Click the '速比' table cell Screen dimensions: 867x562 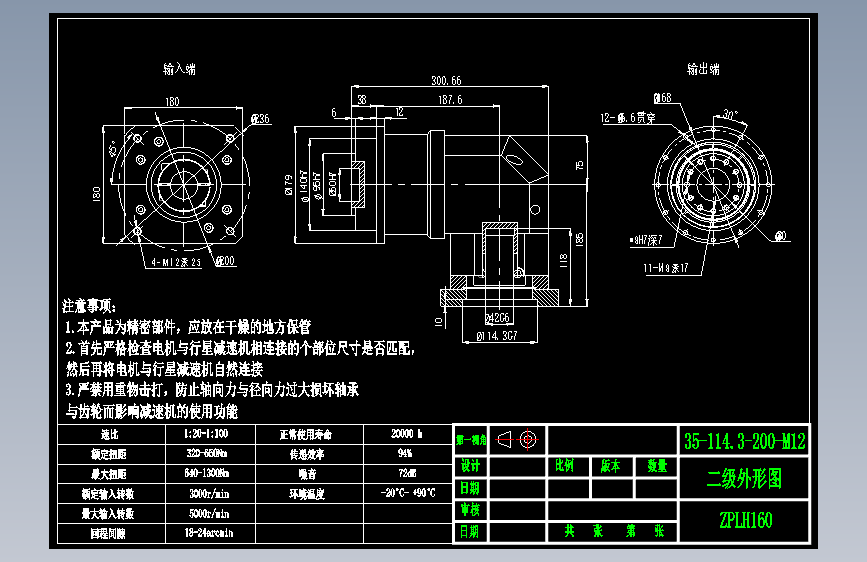110,434
